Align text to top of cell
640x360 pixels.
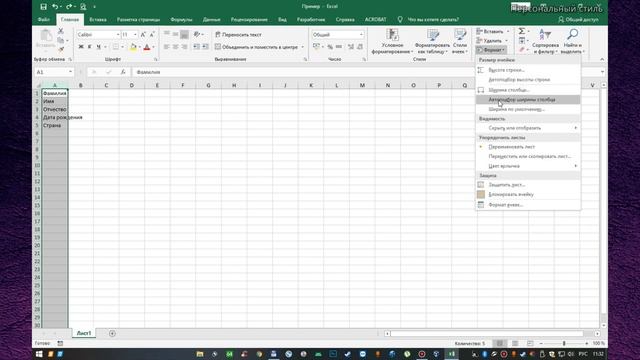click(x=167, y=34)
